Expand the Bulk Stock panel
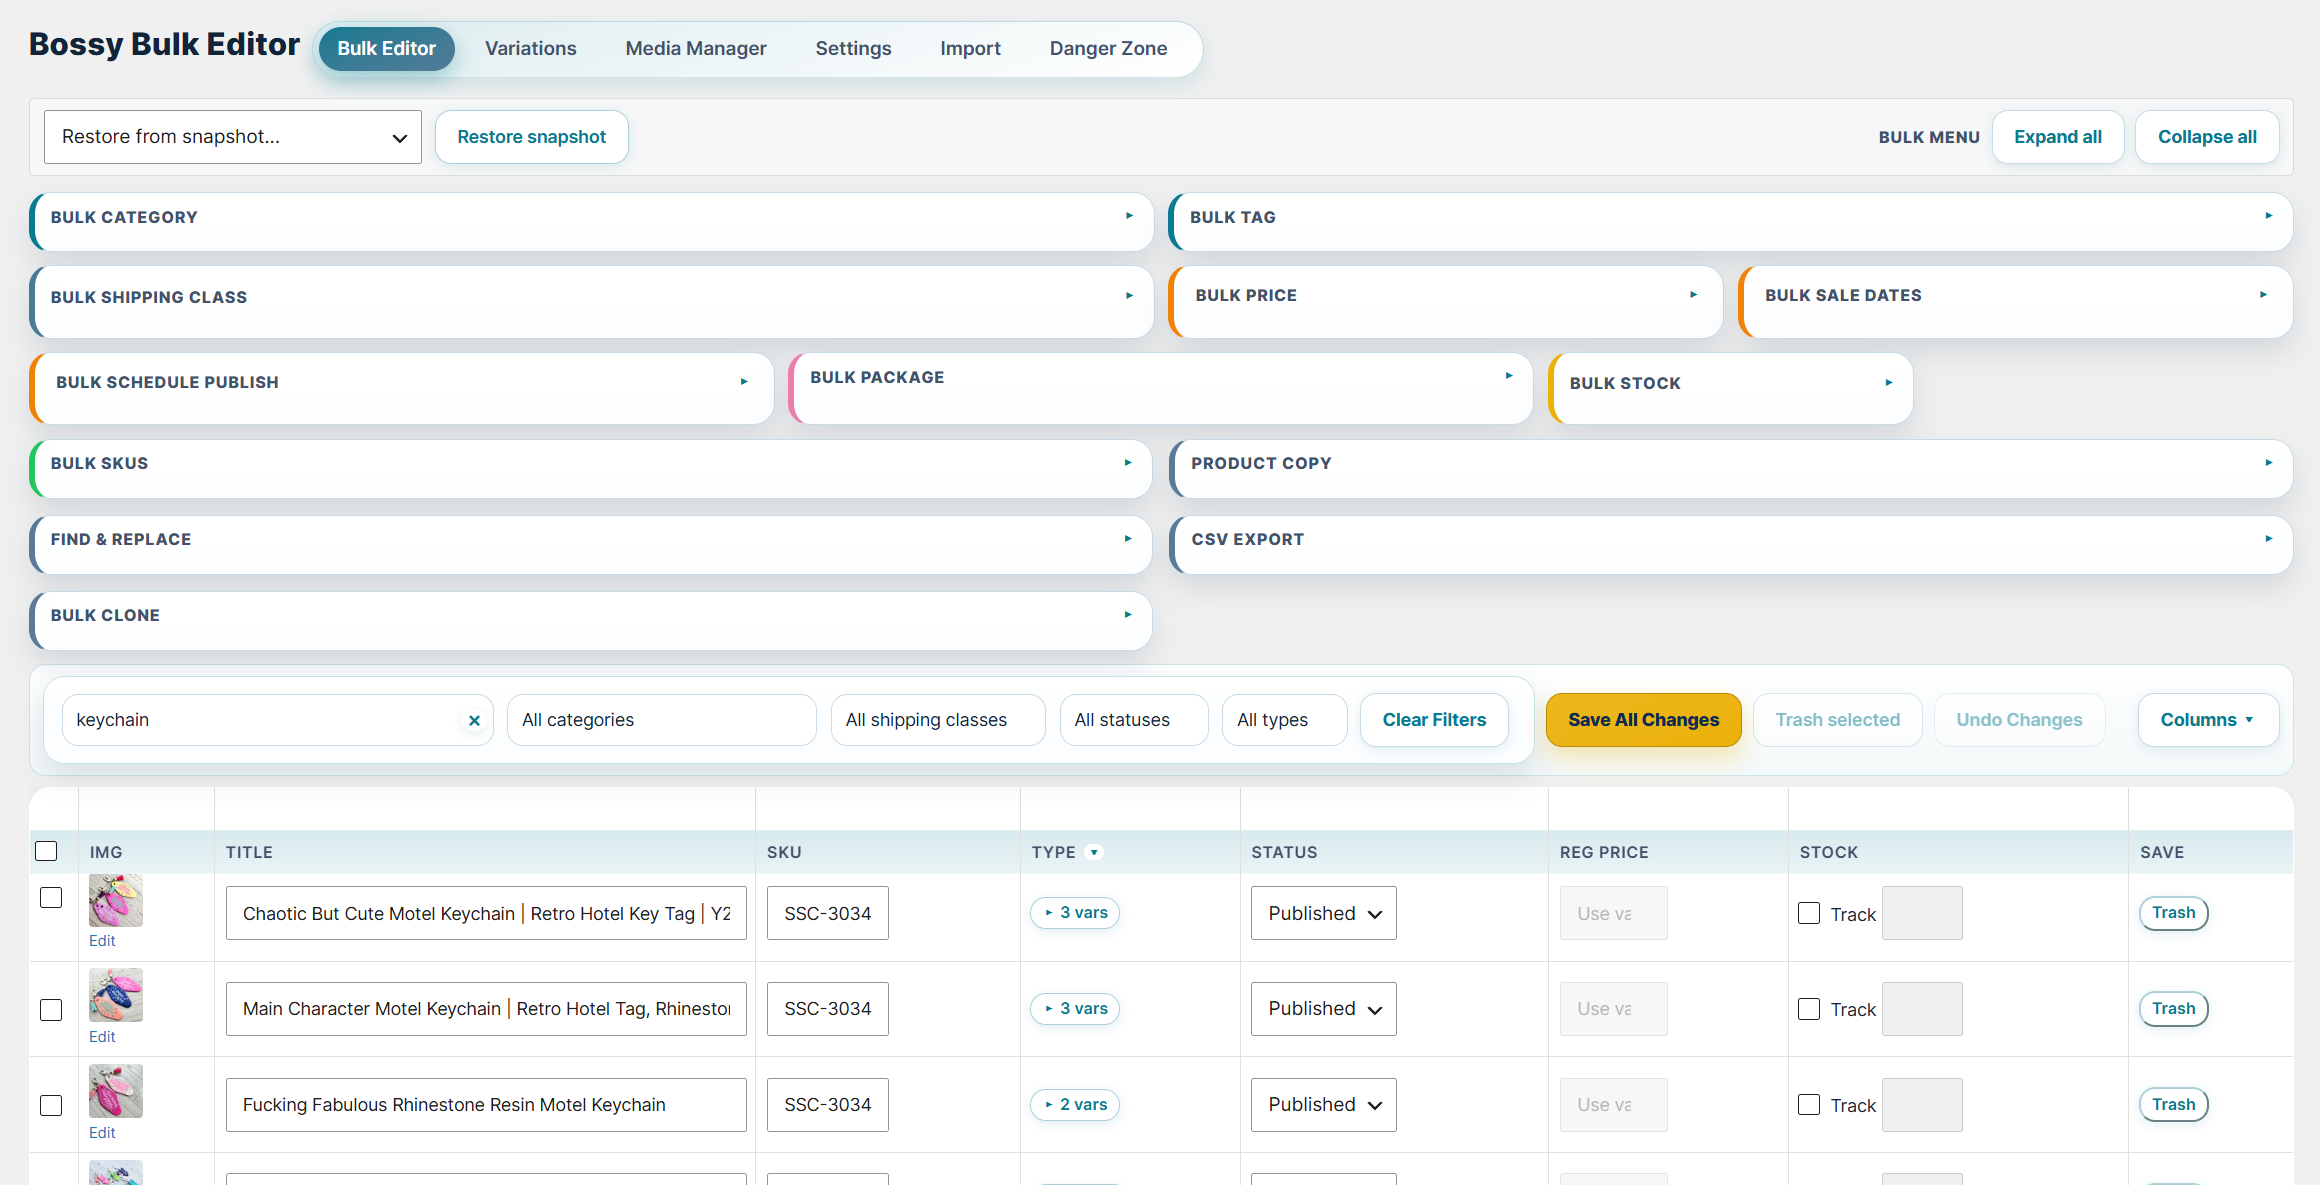Image resolution: width=2320 pixels, height=1185 pixels. (x=1731, y=386)
